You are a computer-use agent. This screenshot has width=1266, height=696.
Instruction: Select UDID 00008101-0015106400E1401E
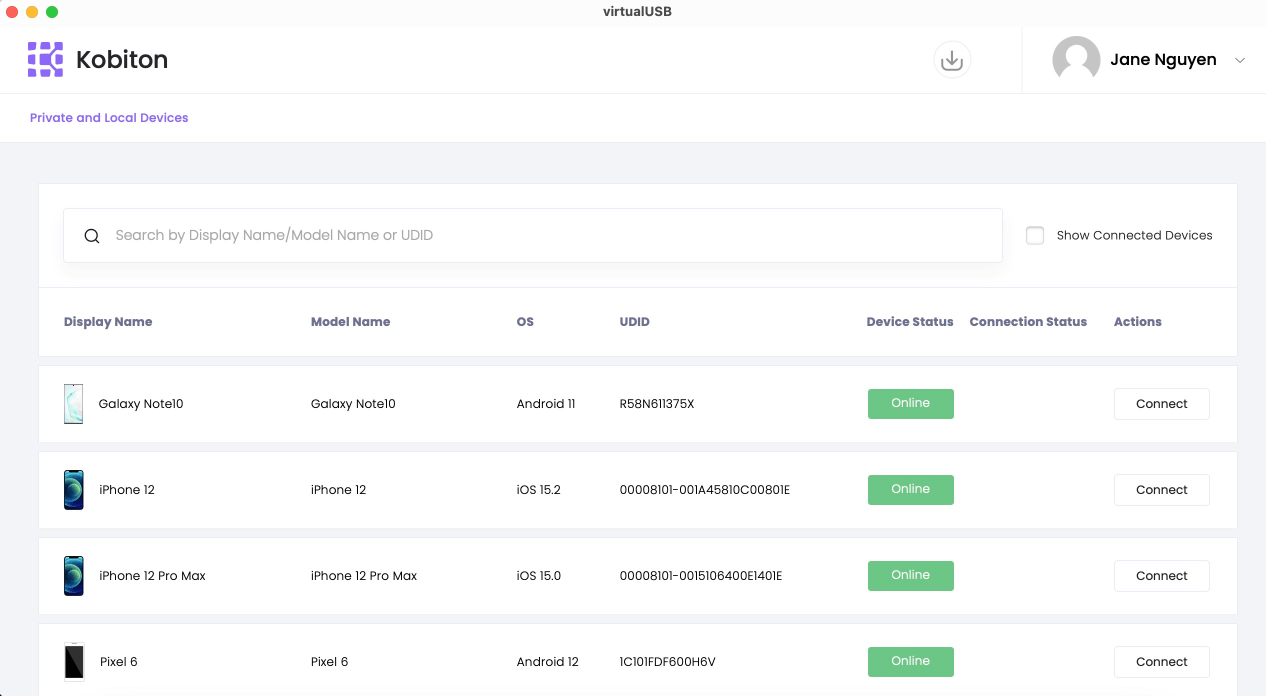[701, 576]
